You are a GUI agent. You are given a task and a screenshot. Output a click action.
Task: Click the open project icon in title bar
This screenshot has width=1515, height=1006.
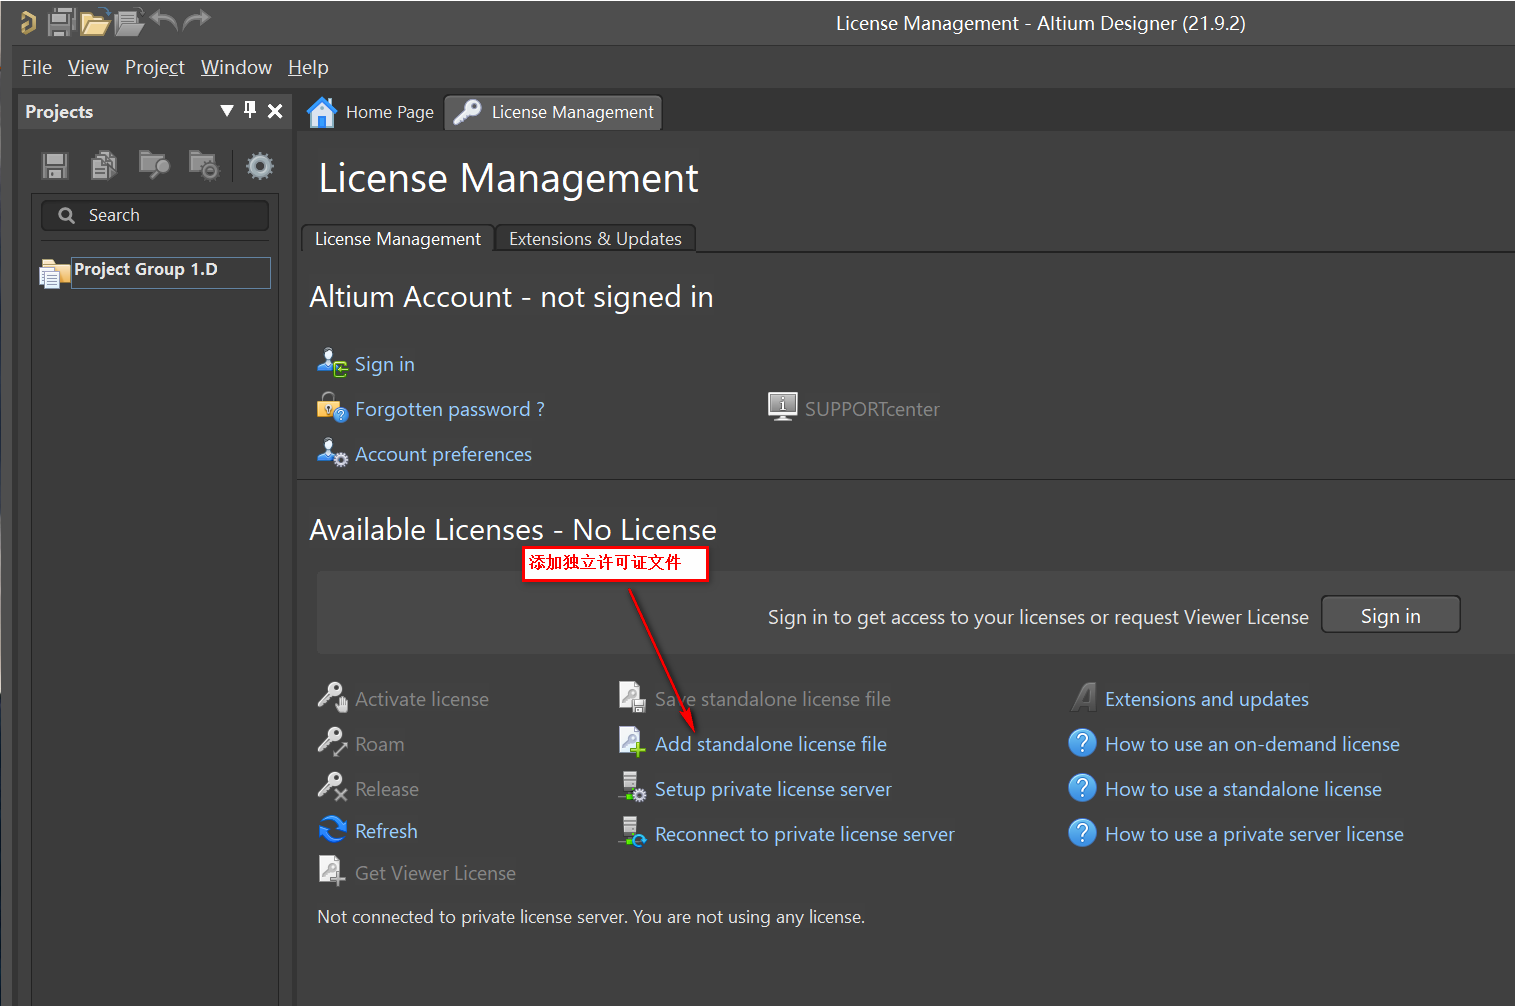coord(129,21)
